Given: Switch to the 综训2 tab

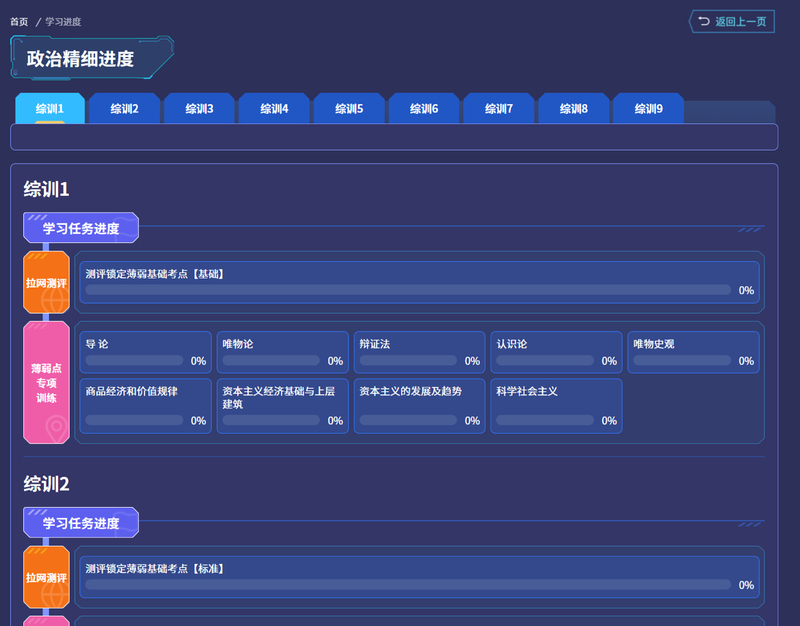Looking at the screenshot, I should [x=124, y=108].
